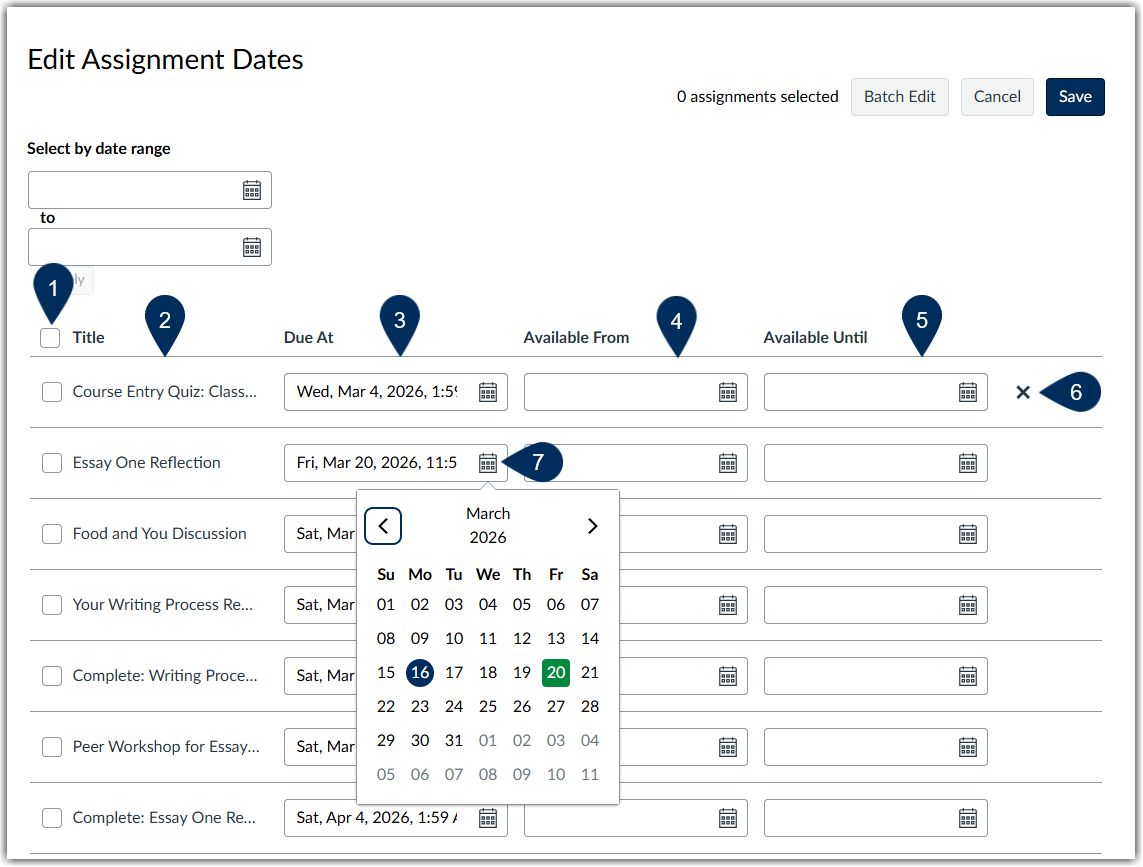Check the Food and You Discussion checkbox
Screen dimensions: 1143x867
point(51,533)
